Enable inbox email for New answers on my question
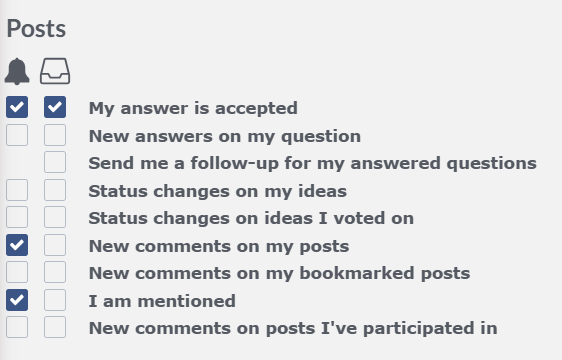562x360 pixels. (x=55, y=135)
